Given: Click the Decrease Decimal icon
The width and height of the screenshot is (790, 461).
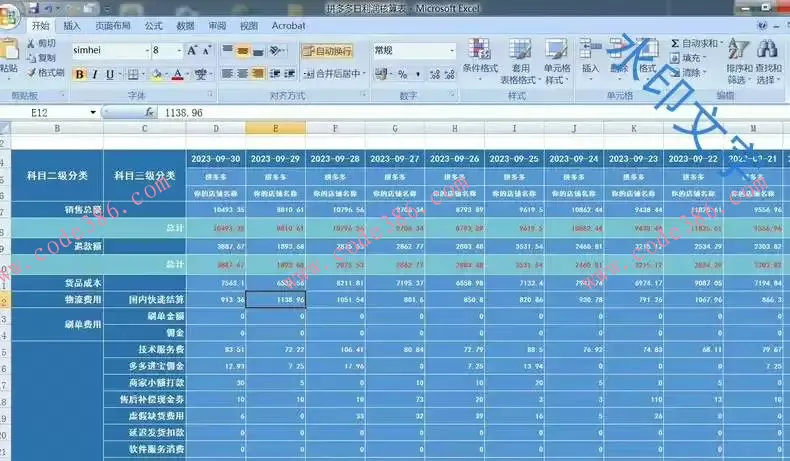Looking at the screenshot, I should [450, 74].
